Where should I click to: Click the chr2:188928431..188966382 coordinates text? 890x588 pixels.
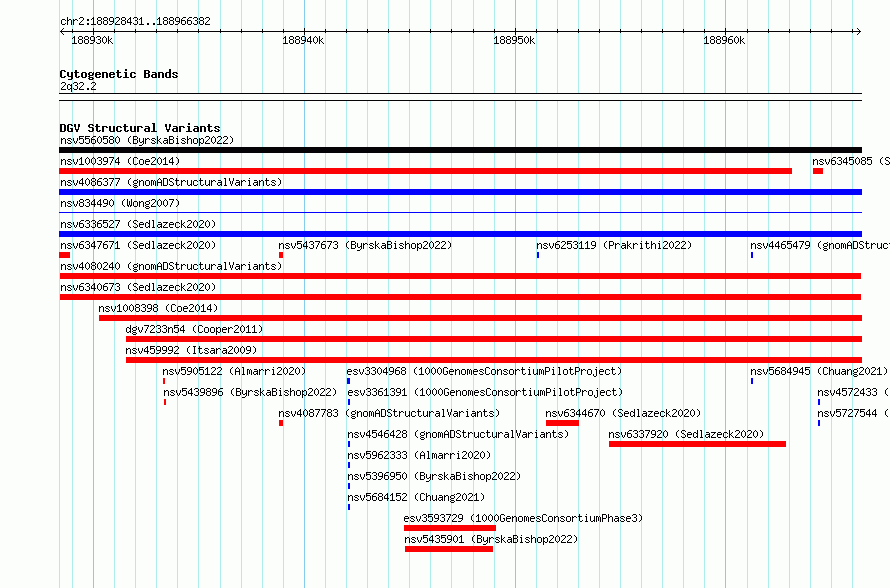pos(135,21)
